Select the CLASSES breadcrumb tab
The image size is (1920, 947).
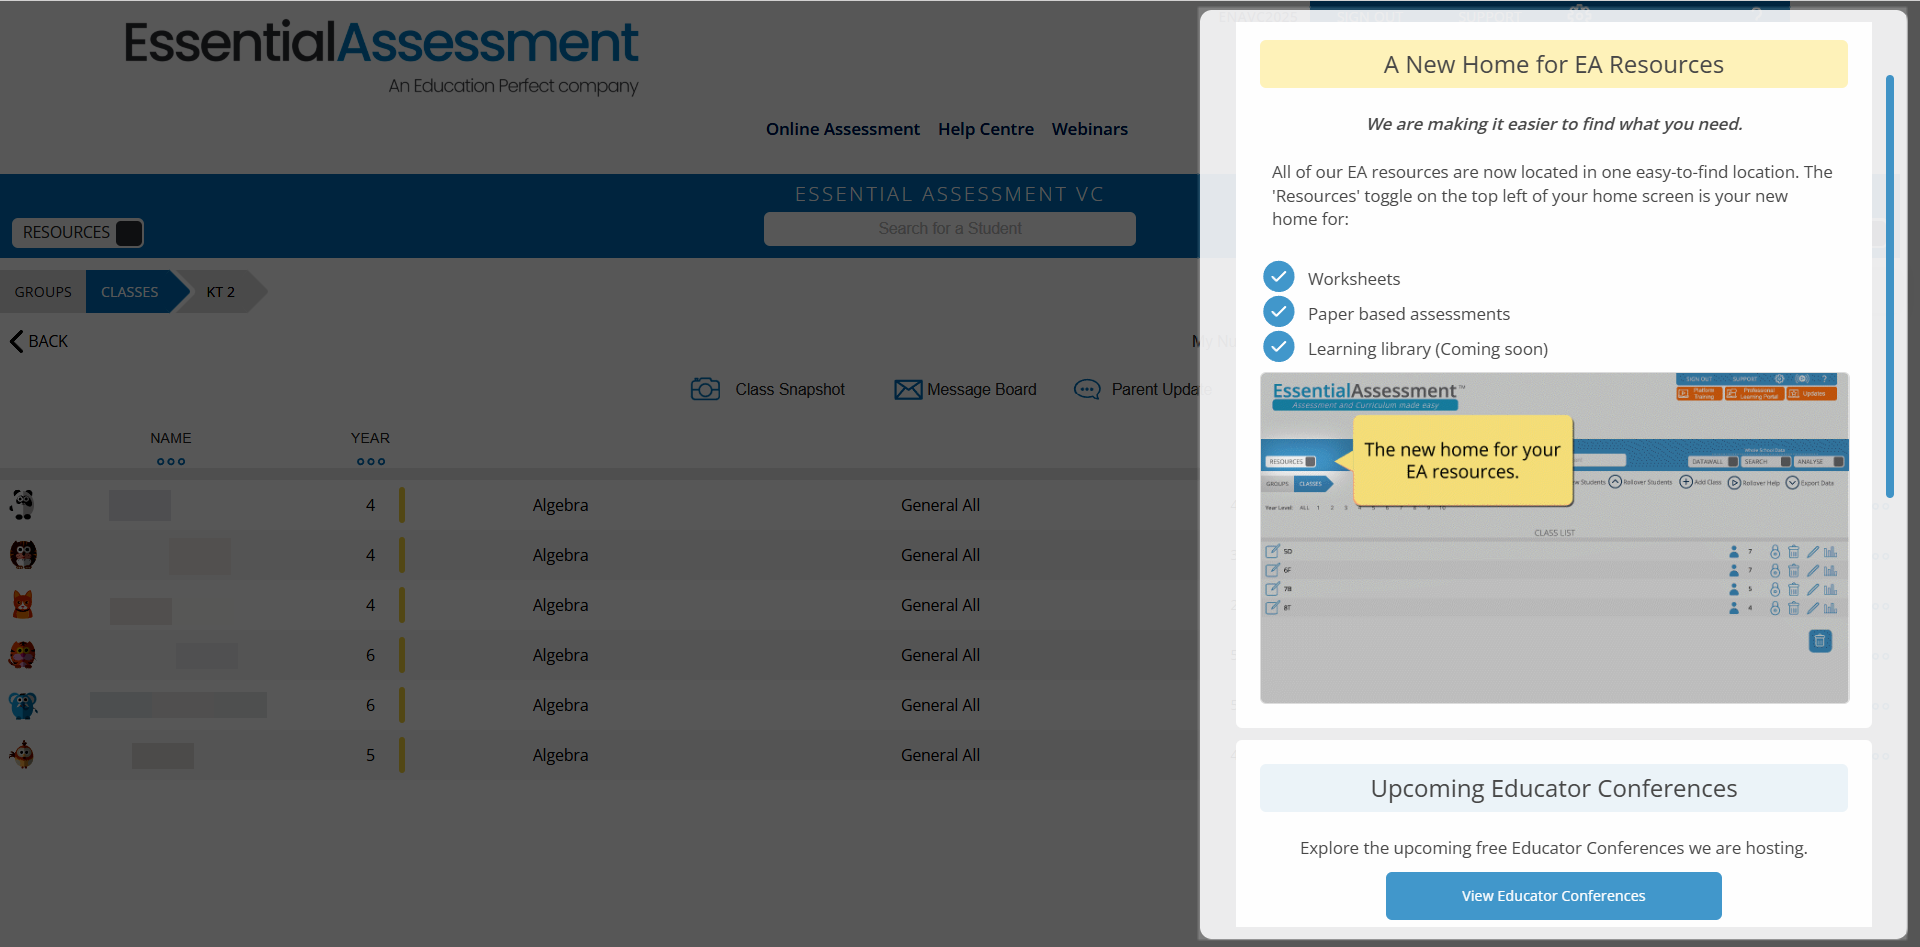[130, 292]
